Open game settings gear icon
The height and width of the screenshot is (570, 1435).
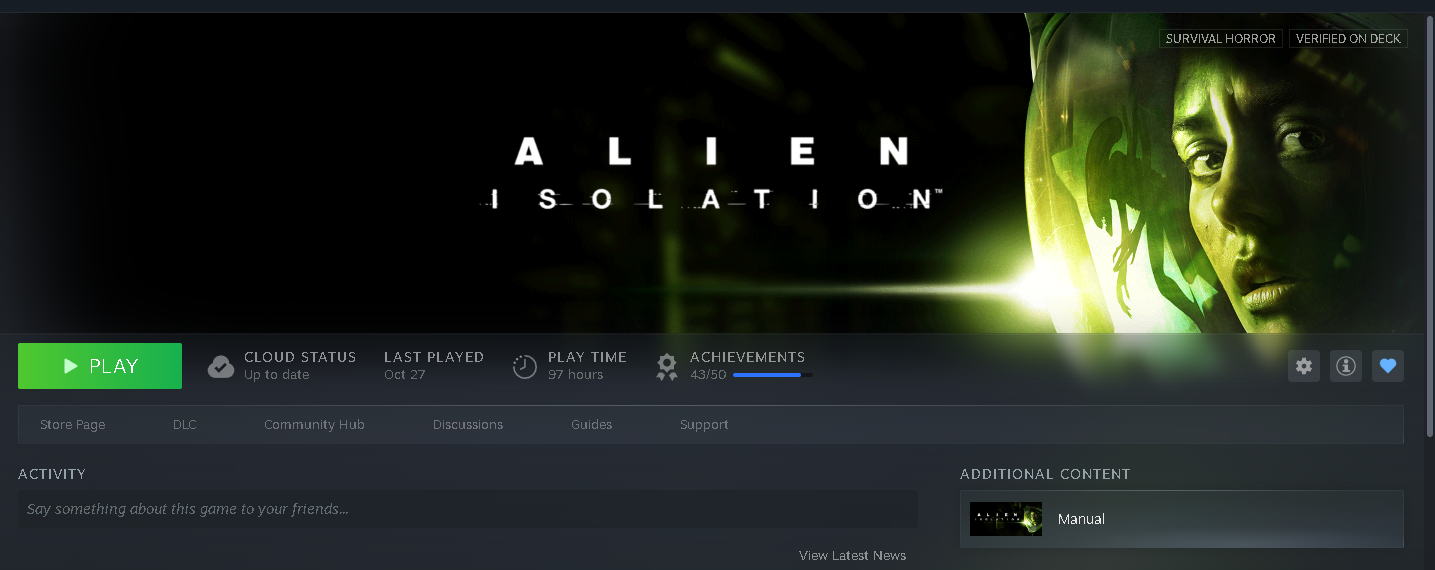(1303, 366)
